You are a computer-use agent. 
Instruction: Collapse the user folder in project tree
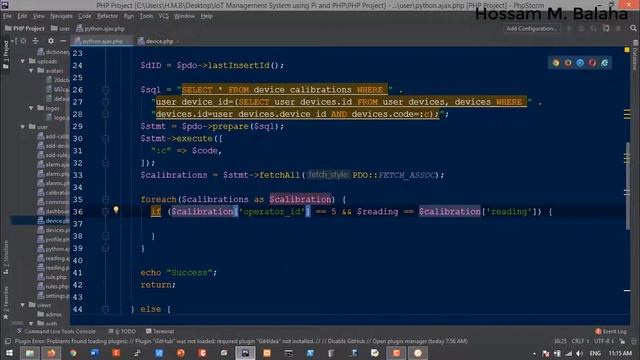[x=23, y=127]
